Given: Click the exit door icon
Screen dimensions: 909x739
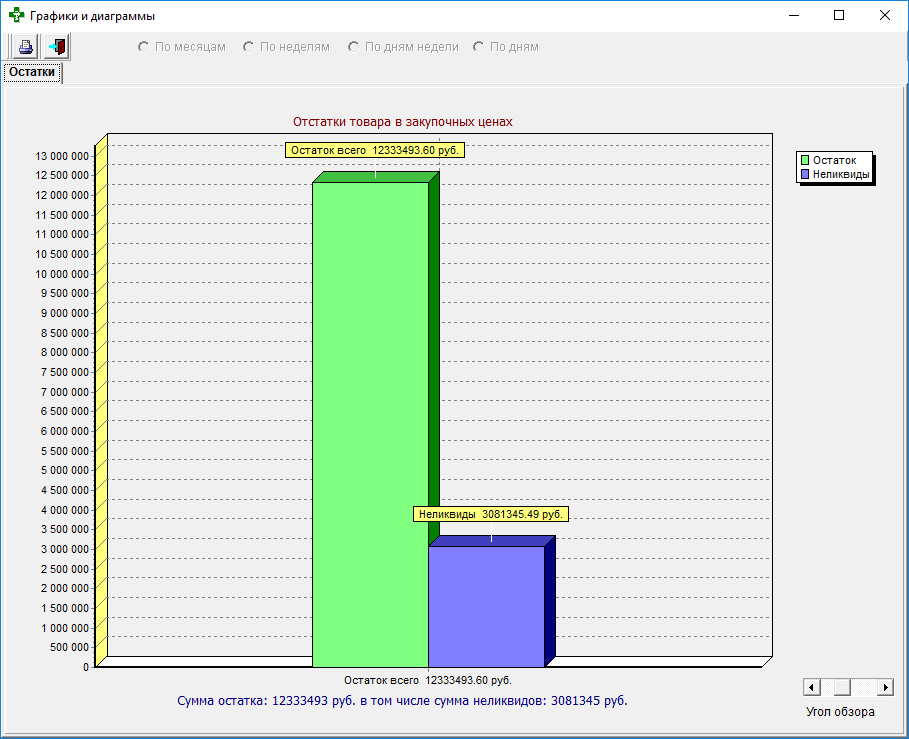Looking at the screenshot, I should (57, 47).
